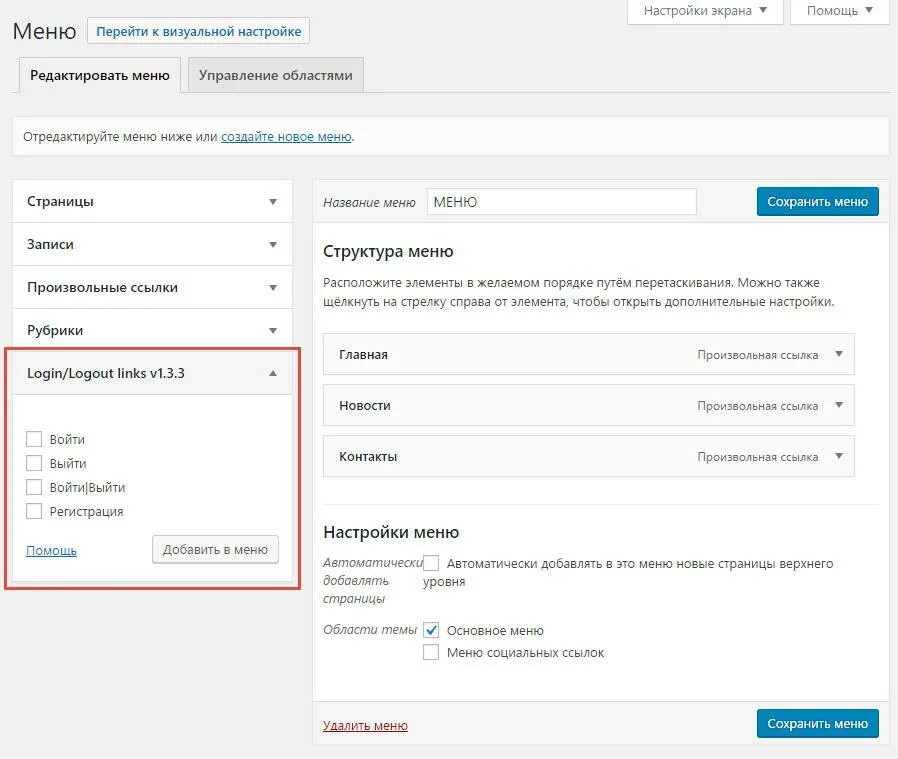Tick the Войти|Выйти checkbox

point(34,487)
